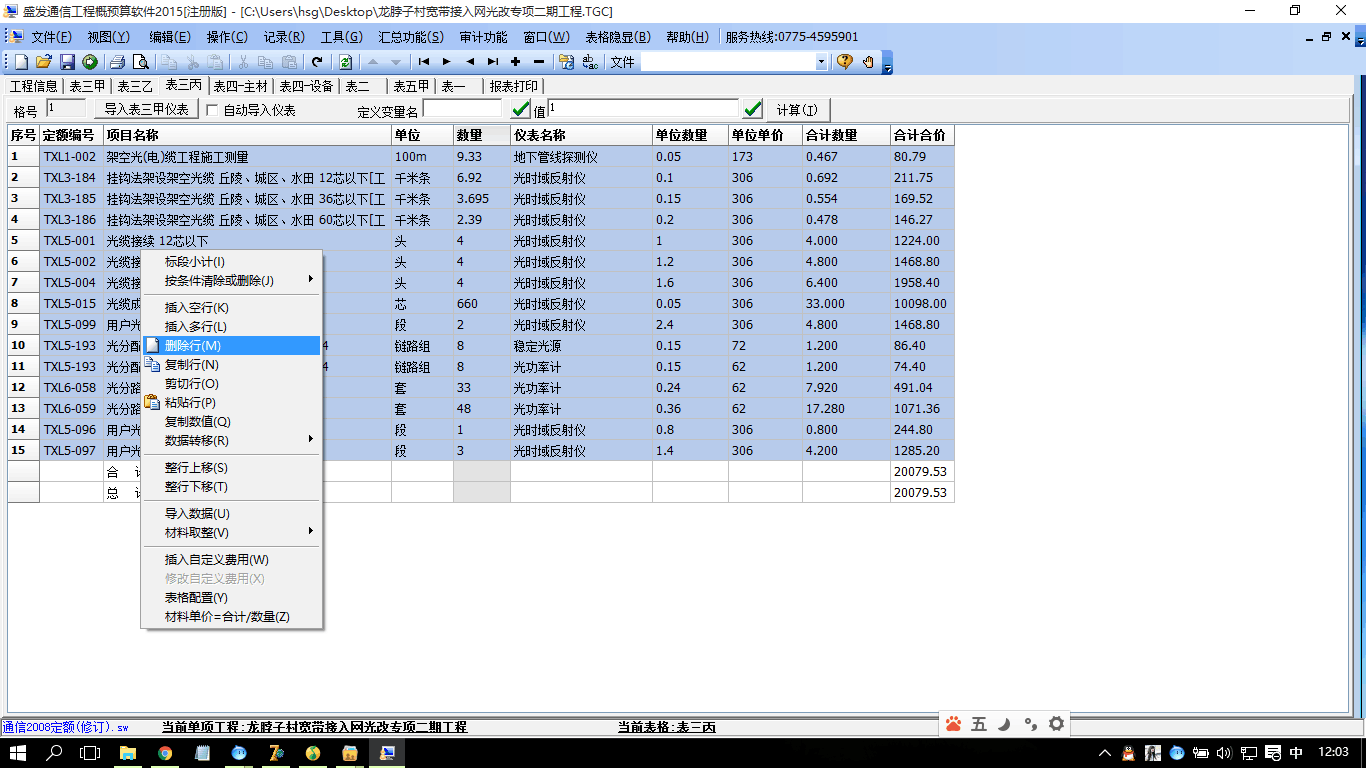Add a record with the plus icon
Viewport: 1366px width, 768px height.
(516, 62)
